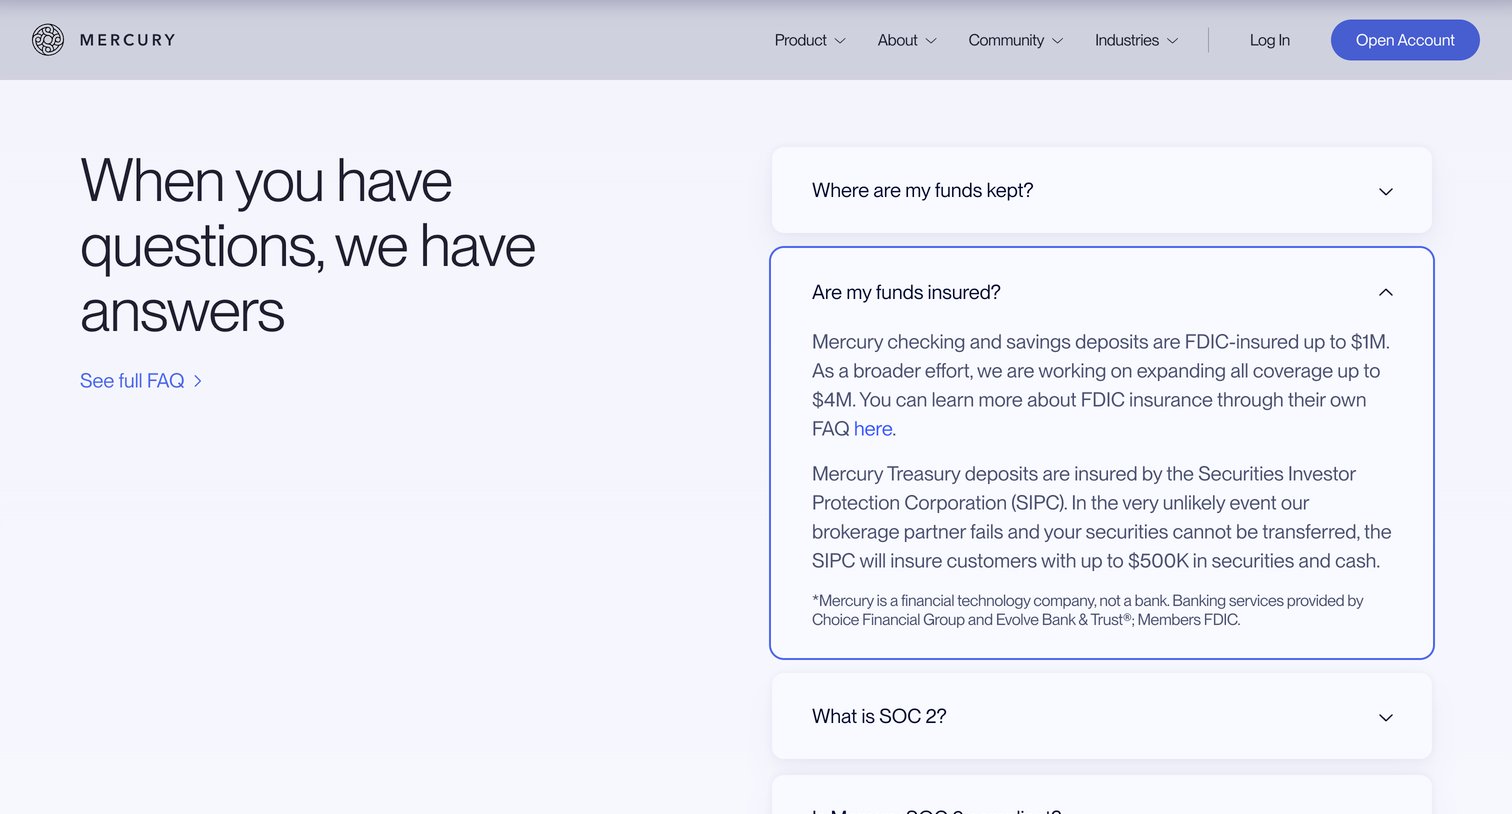Click the paragraph starting 'Mercury checking and savings'
1512x814 pixels.
point(1101,385)
